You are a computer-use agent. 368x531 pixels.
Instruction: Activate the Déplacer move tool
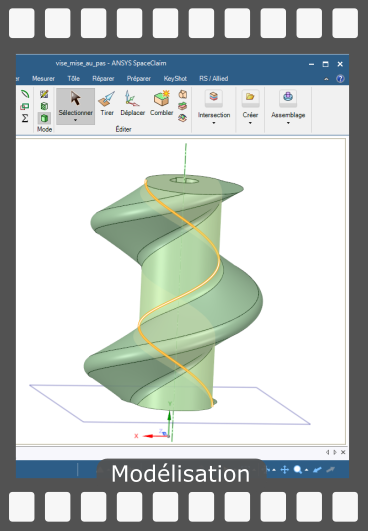(x=132, y=104)
